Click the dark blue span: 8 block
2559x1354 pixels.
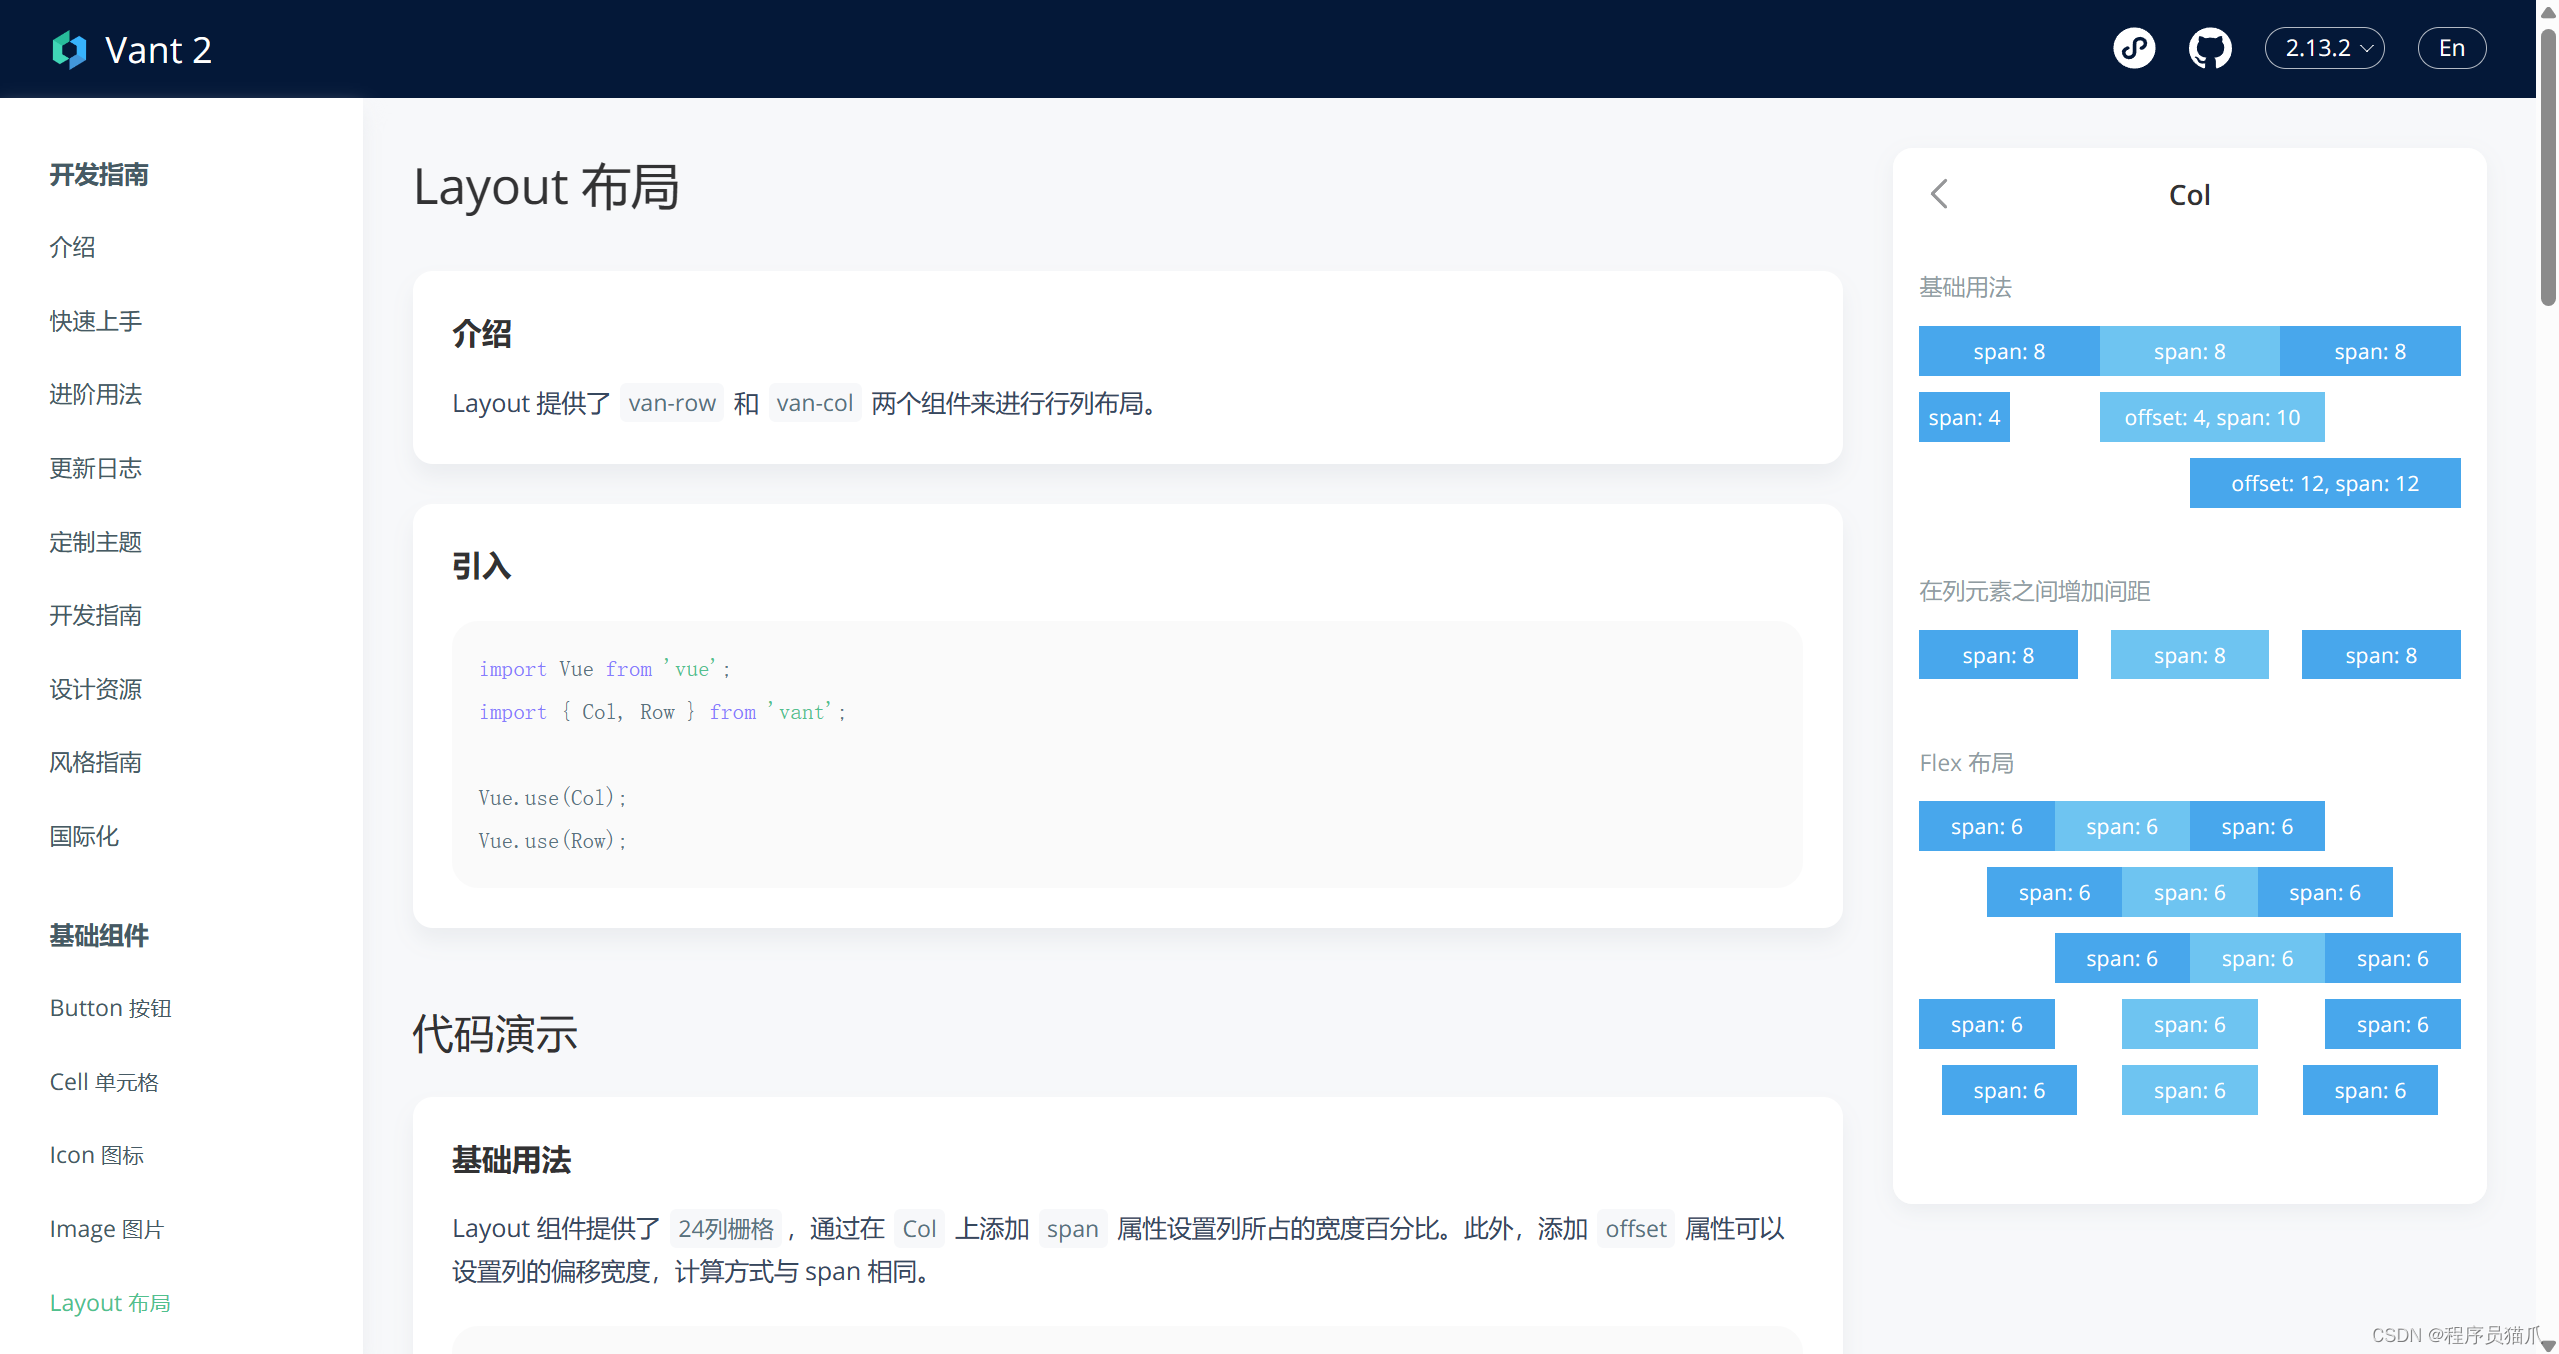(x=2008, y=351)
